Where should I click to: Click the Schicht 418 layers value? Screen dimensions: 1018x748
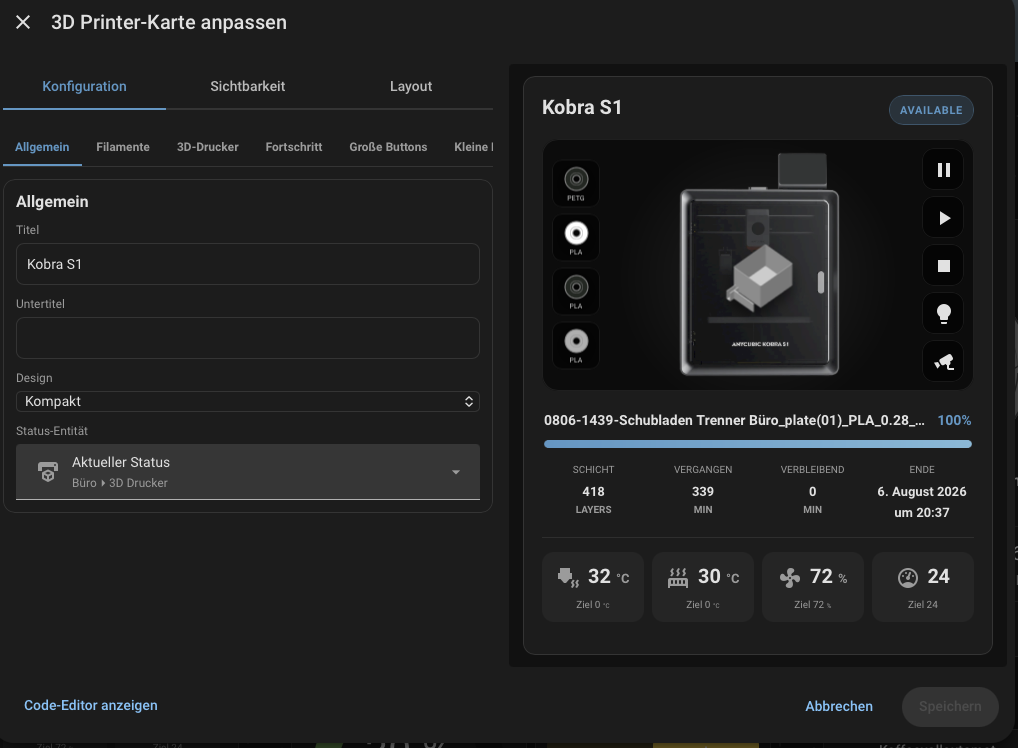(x=593, y=492)
